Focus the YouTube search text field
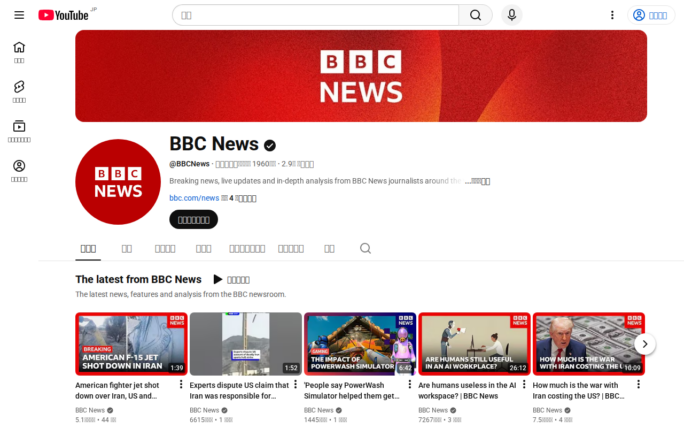 click(315, 15)
